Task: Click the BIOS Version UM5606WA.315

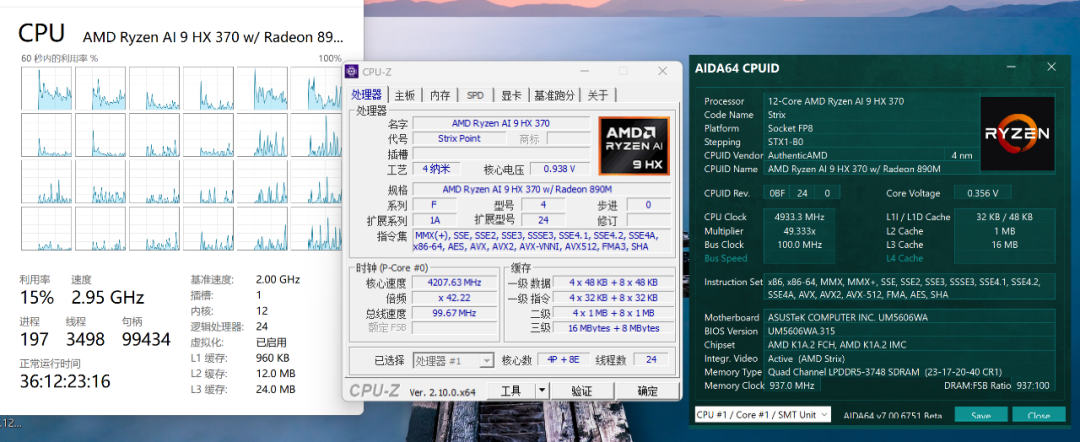Action: 802,331
